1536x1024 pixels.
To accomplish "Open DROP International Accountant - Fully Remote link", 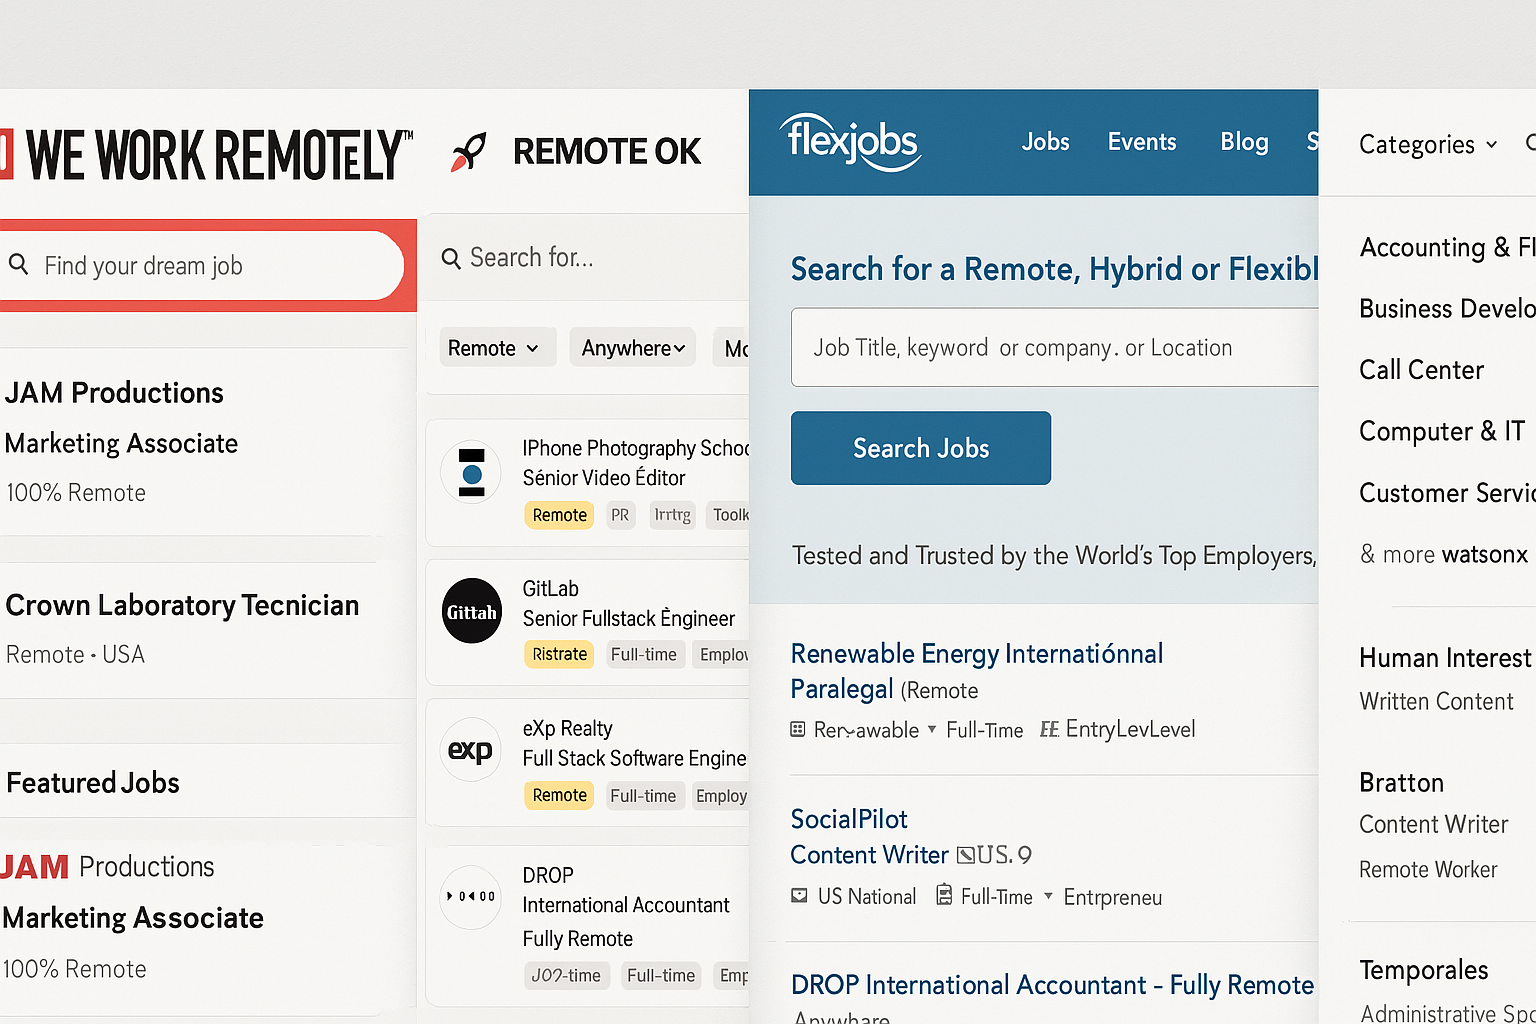I will [x=1052, y=985].
